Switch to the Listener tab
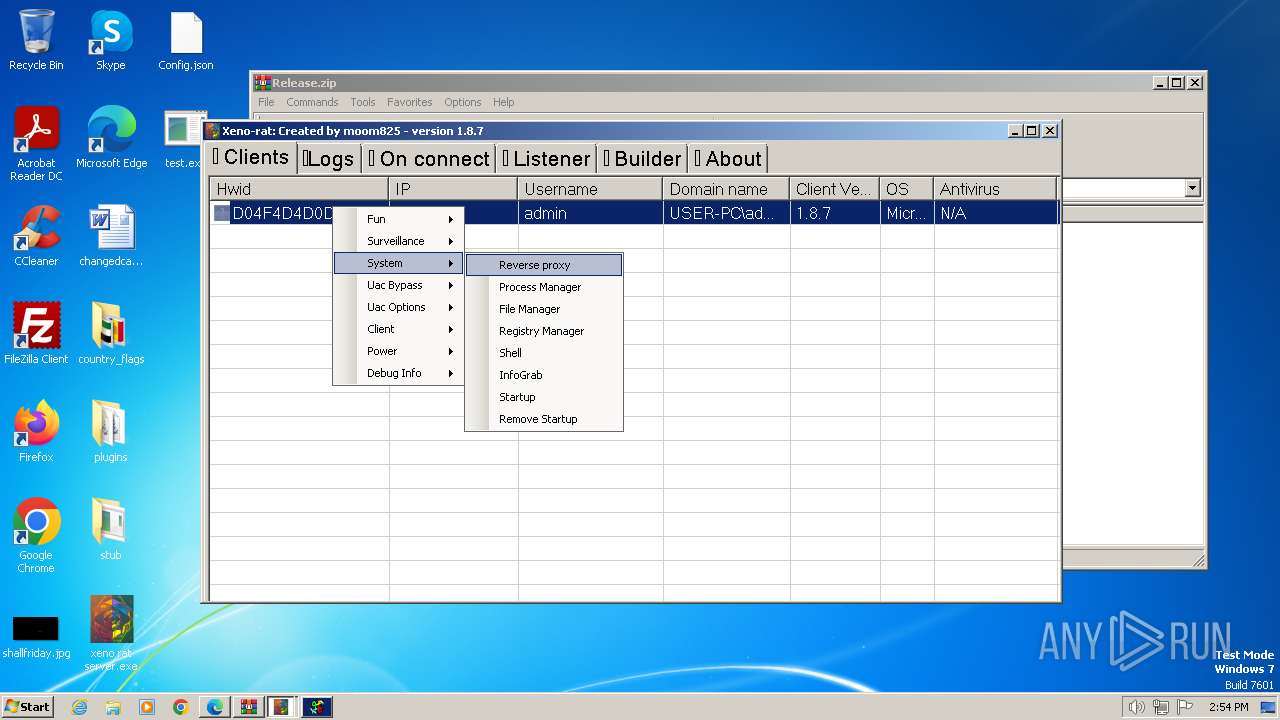 click(x=546, y=159)
